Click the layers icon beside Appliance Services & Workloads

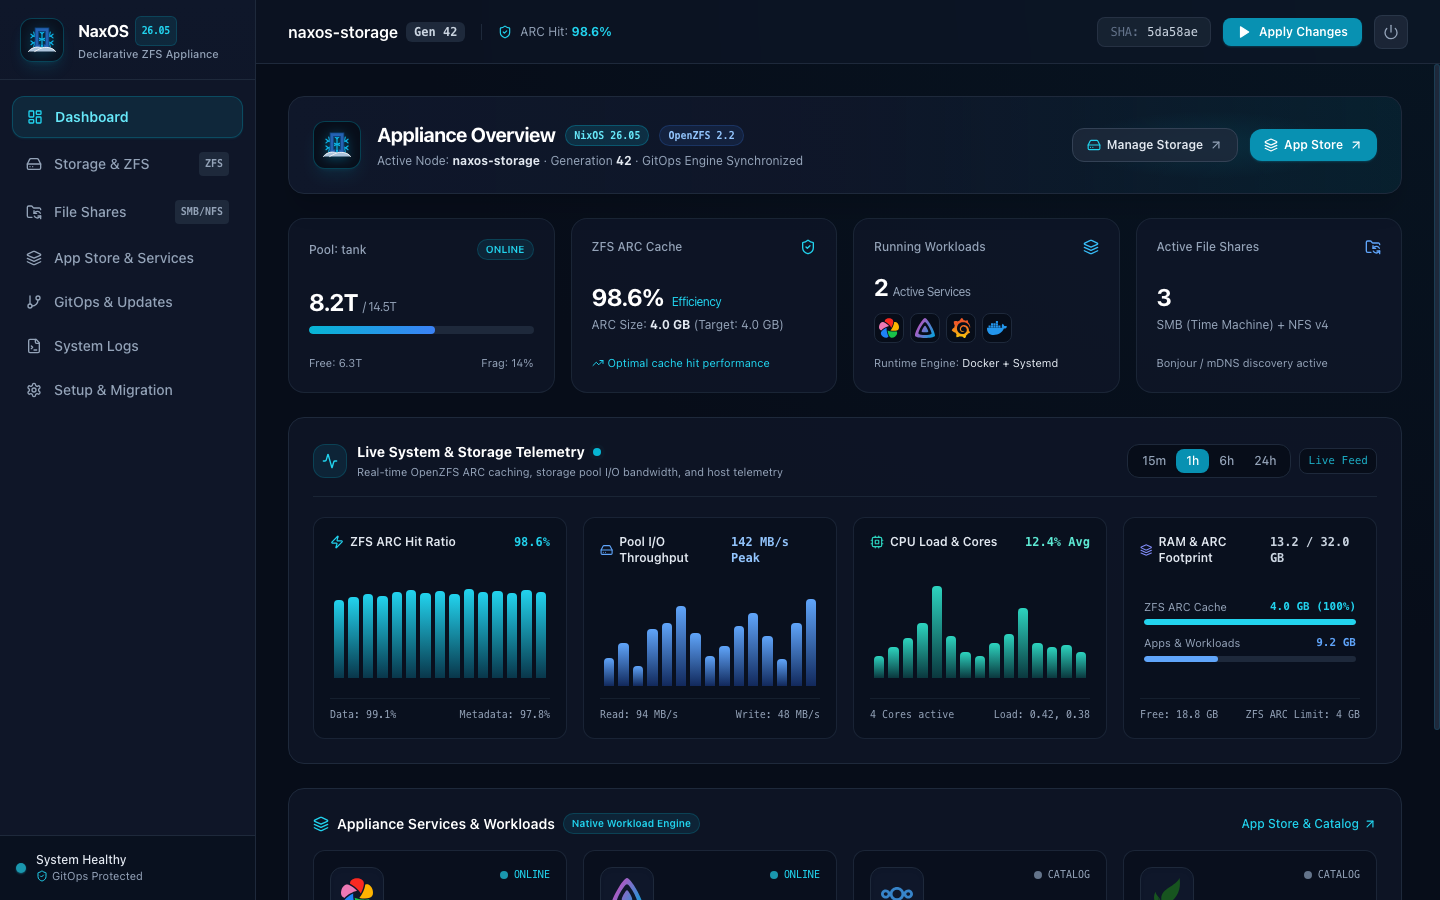[x=321, y=824]
